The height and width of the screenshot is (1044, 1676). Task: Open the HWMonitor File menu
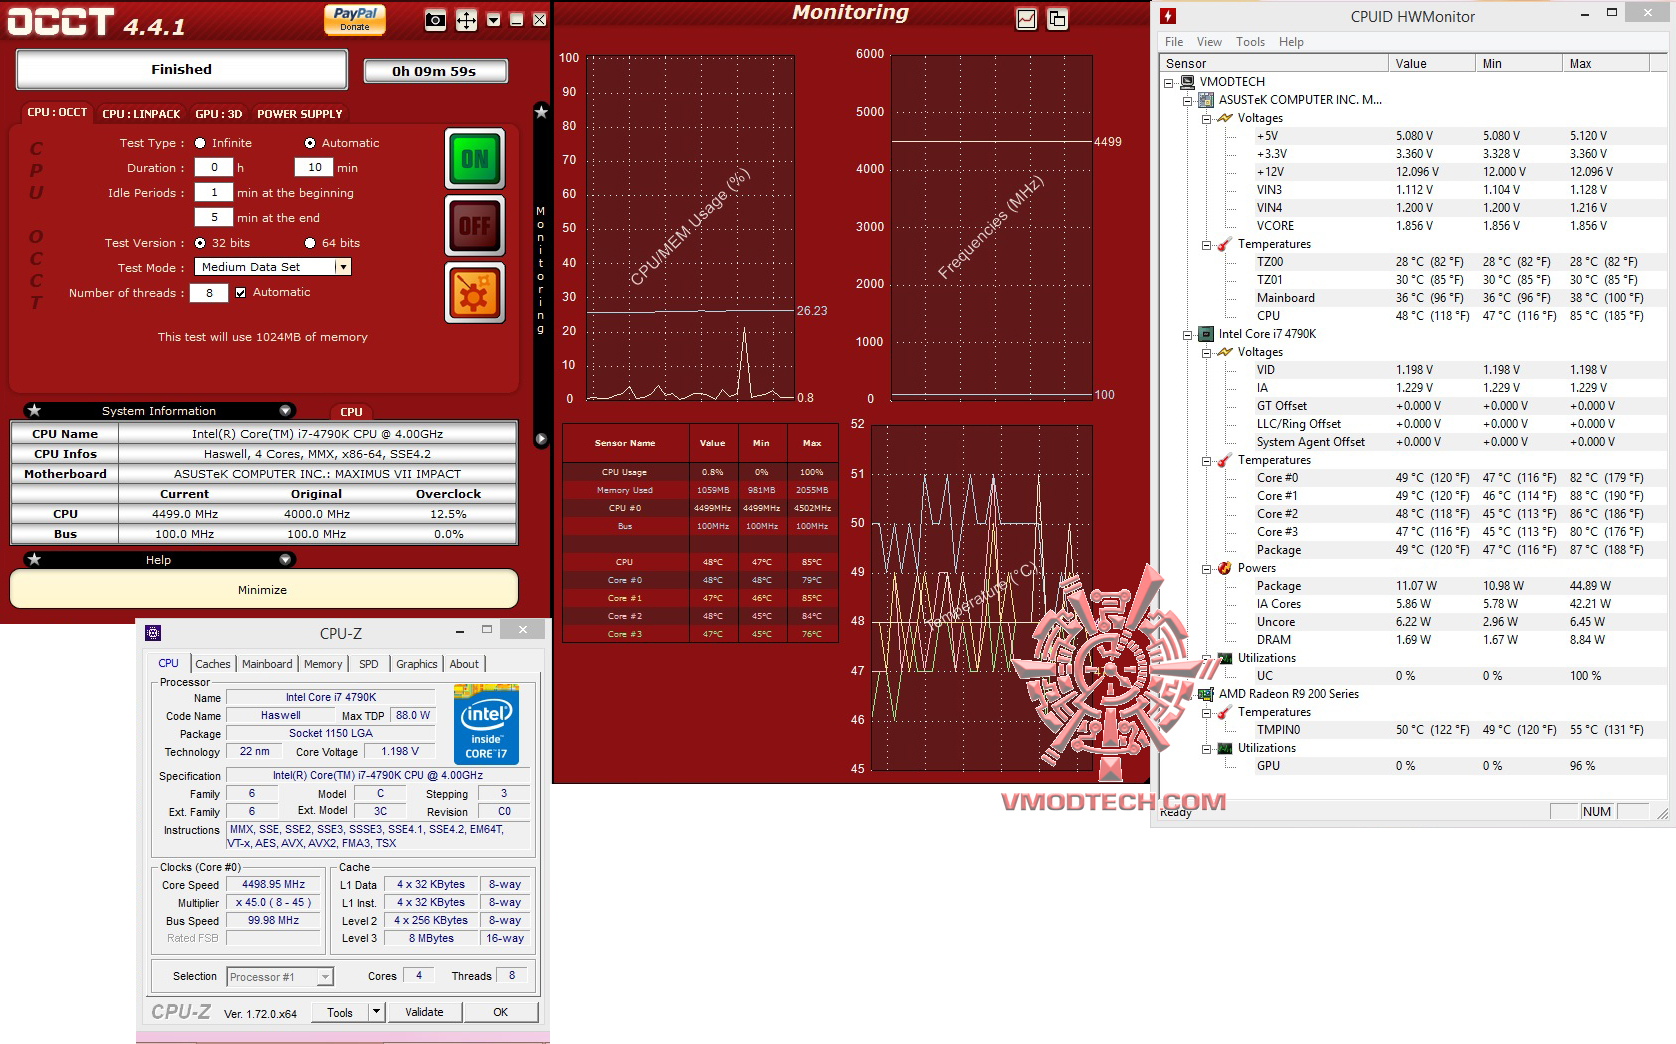tap(1174, 42)
